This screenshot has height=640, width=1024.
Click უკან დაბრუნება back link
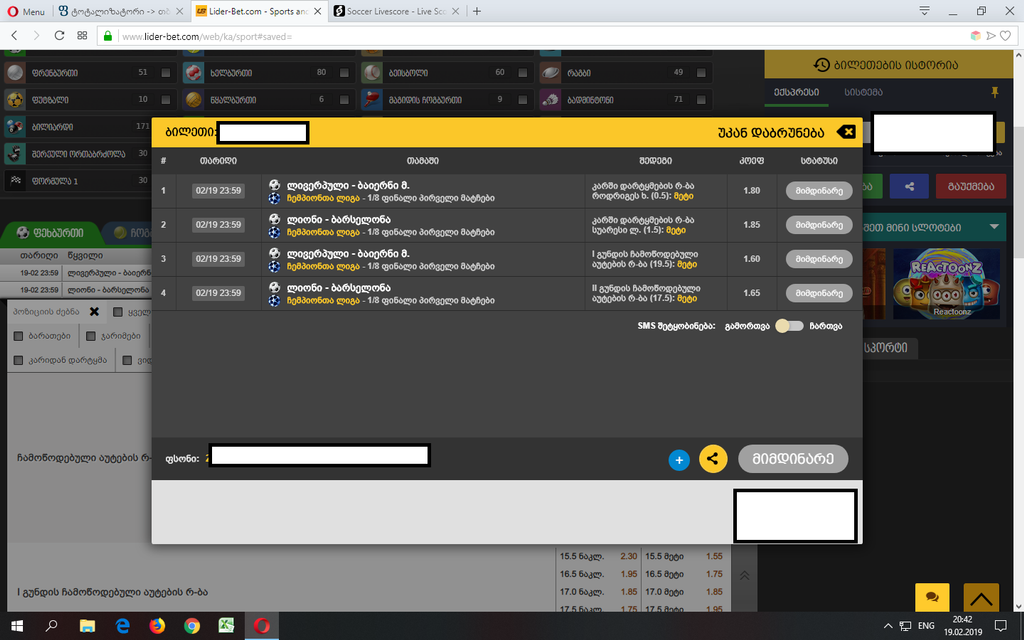(771, 133)
